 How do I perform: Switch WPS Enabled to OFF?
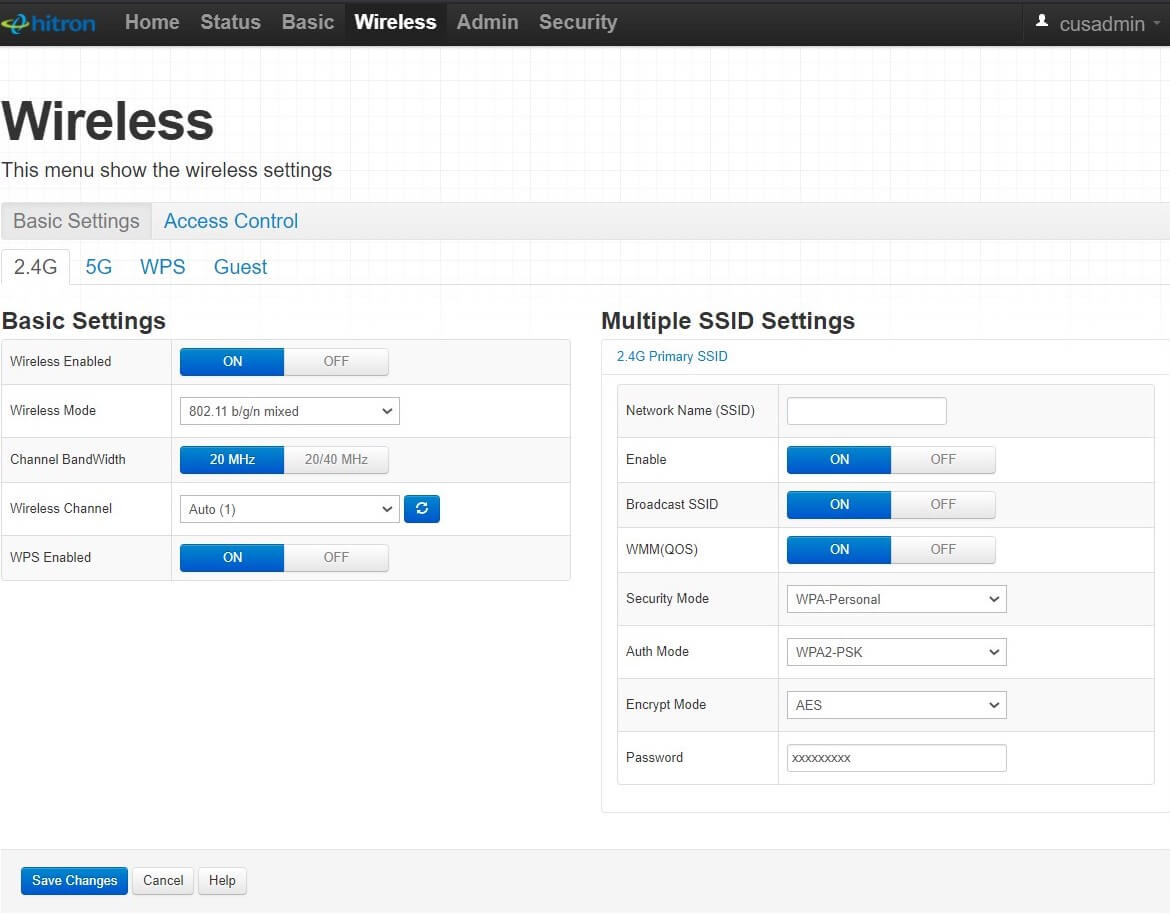pos(336,558)
